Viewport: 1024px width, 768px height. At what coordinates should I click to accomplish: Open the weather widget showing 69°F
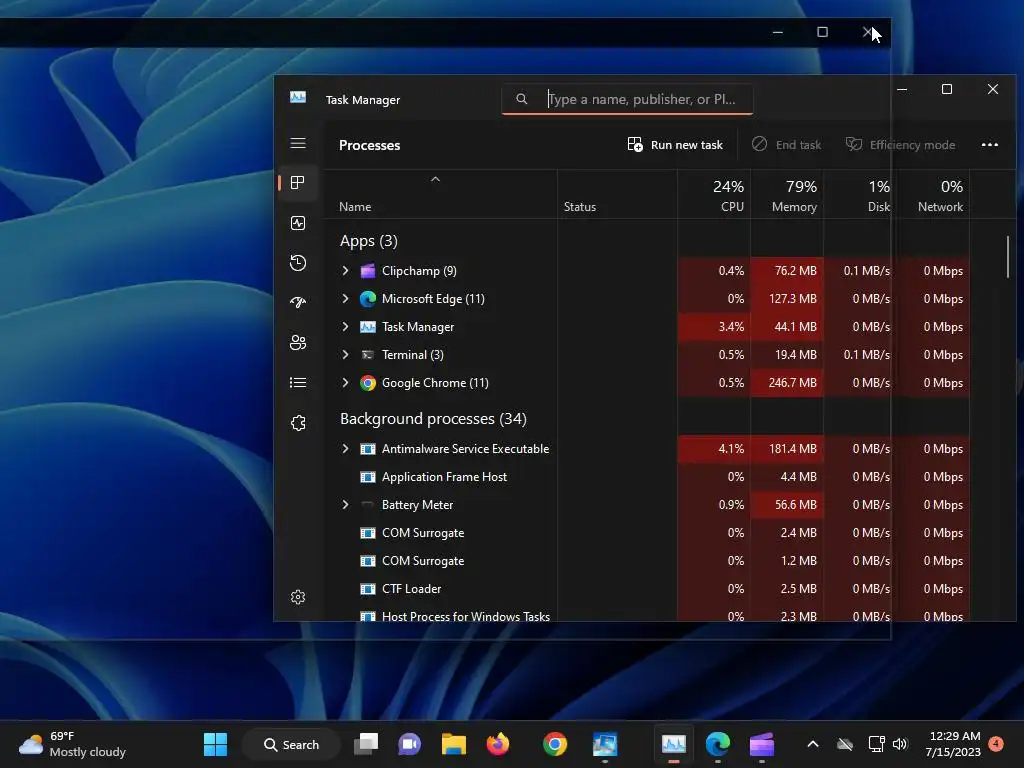point(72,744)
